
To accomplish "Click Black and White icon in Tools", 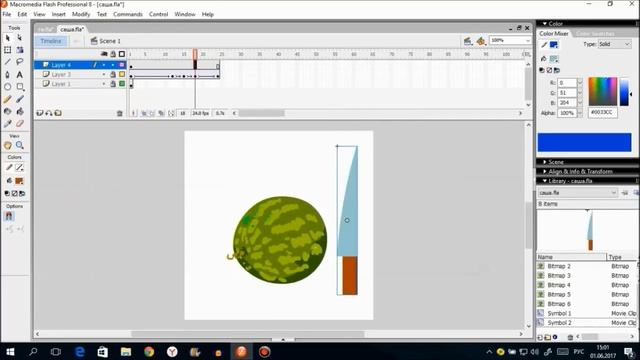I will pos(7,193).
